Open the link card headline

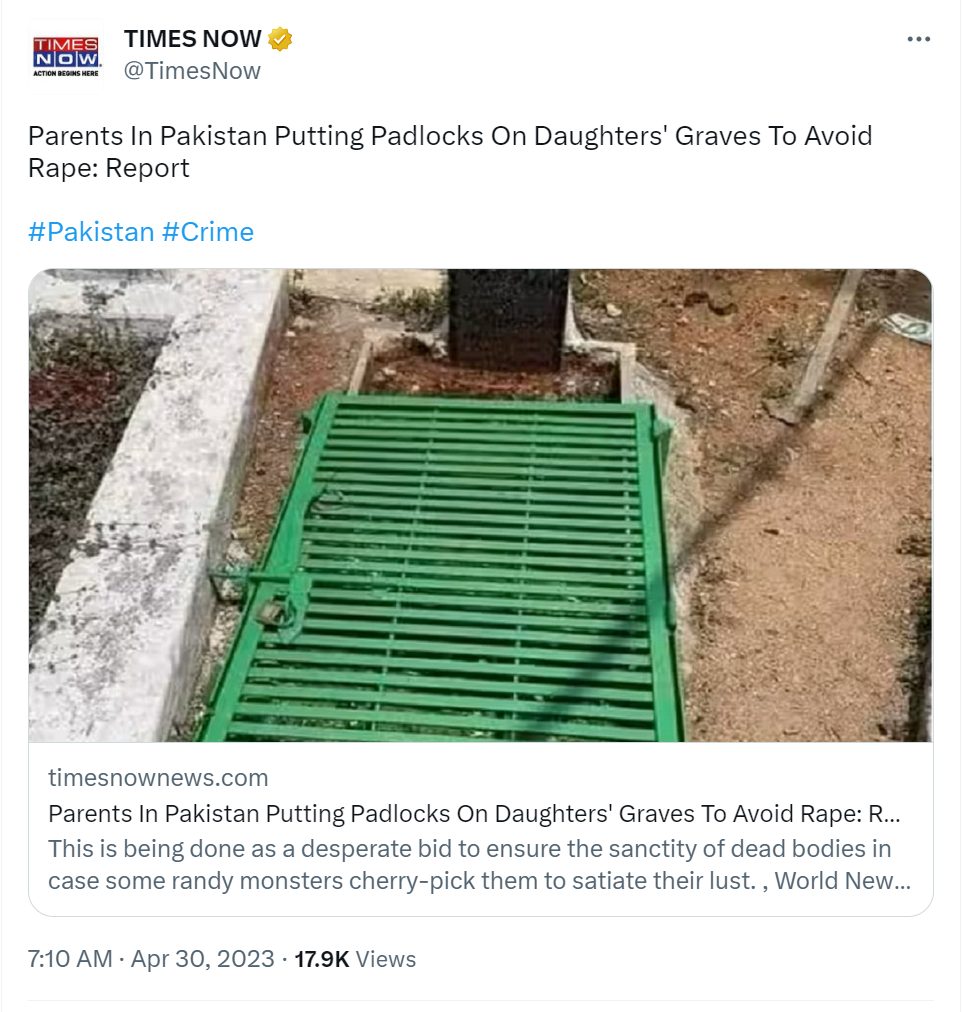click(x=474, y=814)
